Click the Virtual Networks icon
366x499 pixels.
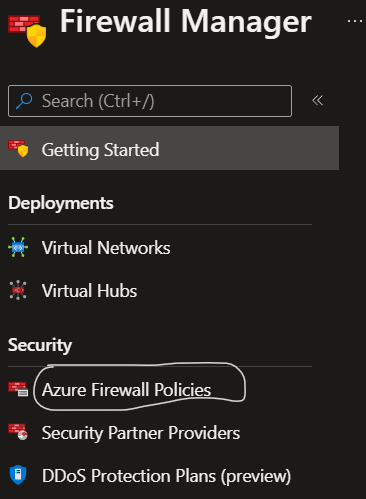(18, 247)
